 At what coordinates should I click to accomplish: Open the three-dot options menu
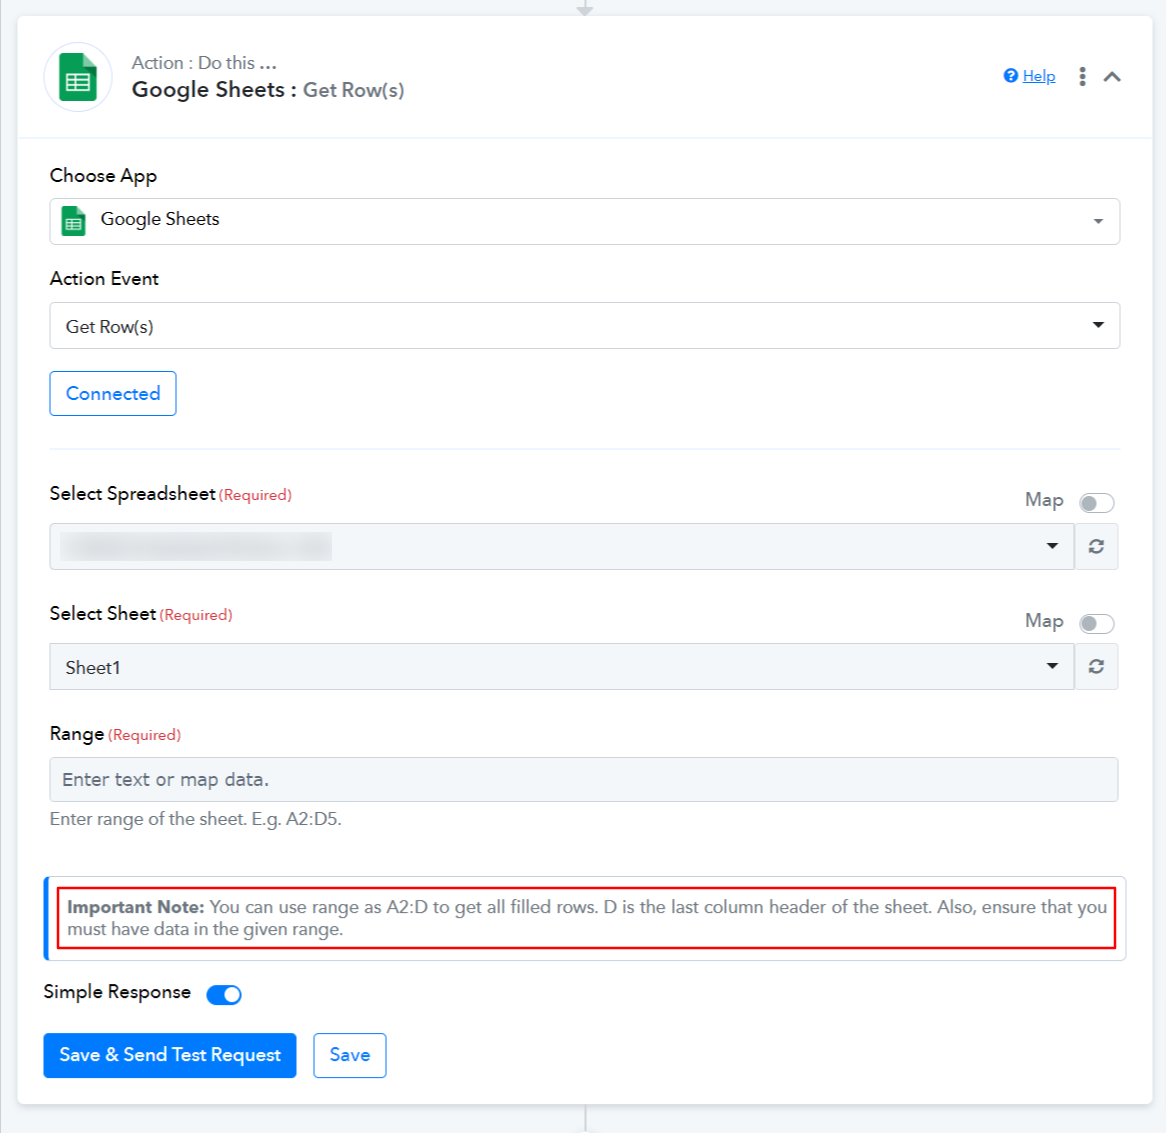pyautogui.click(x=1082, y=77)
